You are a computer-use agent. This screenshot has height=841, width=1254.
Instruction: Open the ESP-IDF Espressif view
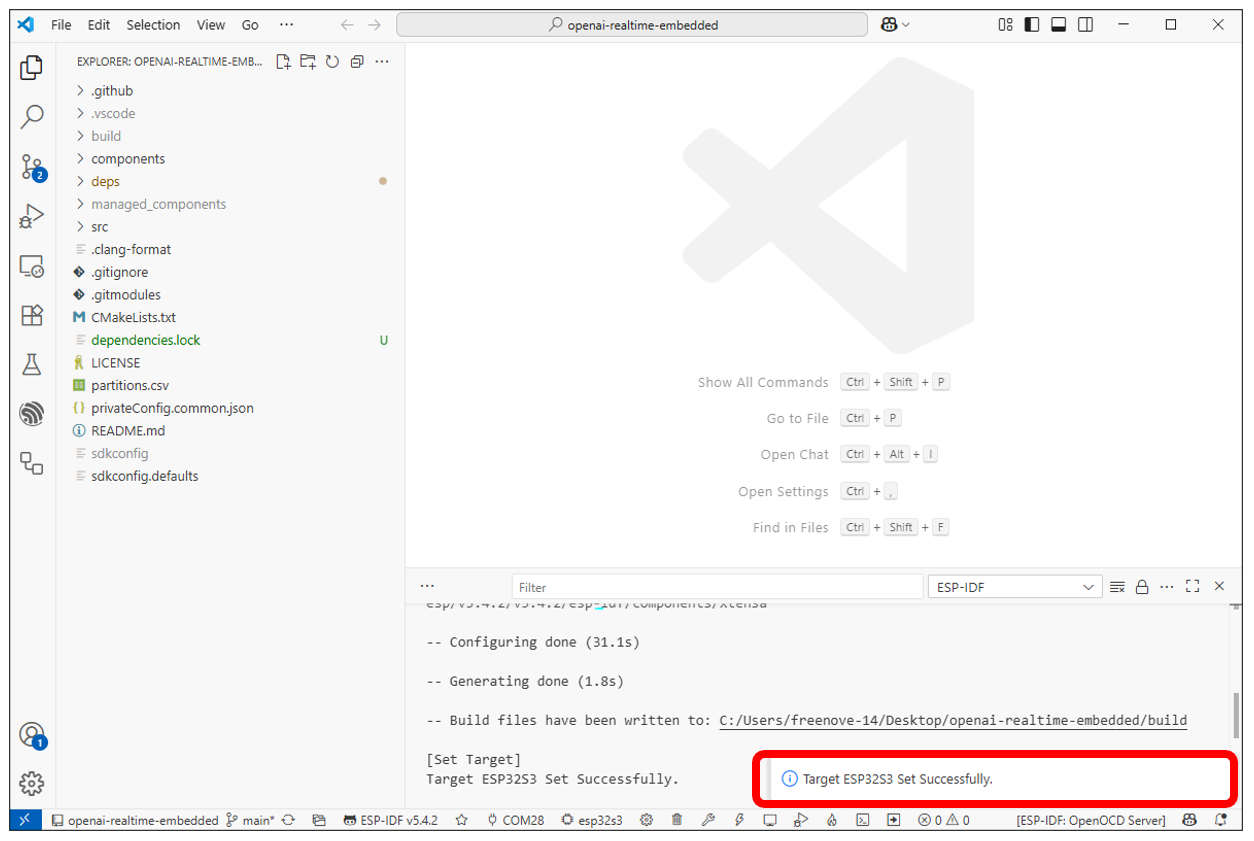[32, 414]
